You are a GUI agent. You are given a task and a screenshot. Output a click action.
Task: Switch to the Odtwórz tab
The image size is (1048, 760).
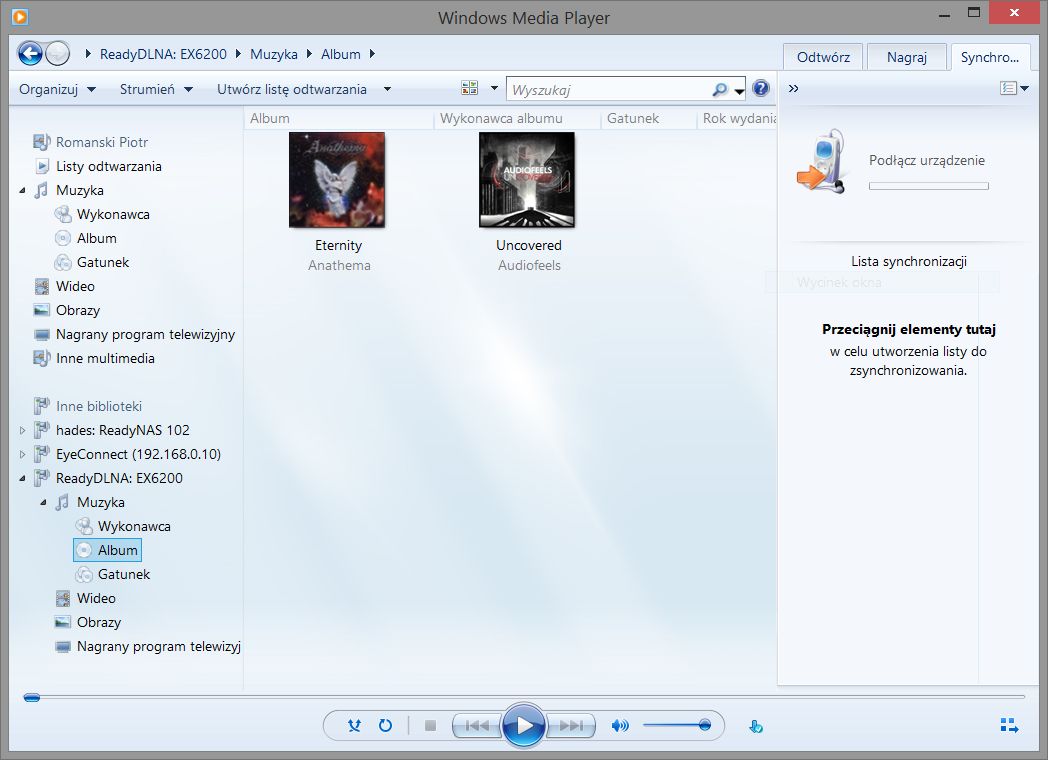[x=823, y=57]
